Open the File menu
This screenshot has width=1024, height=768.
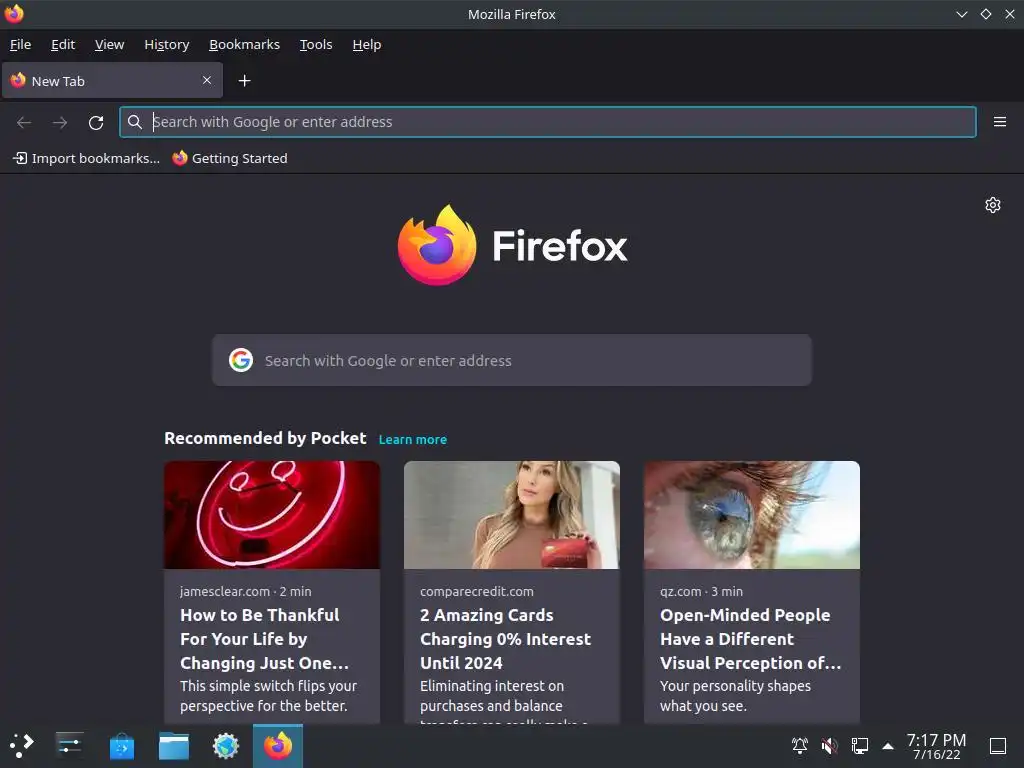click(20, 44)
